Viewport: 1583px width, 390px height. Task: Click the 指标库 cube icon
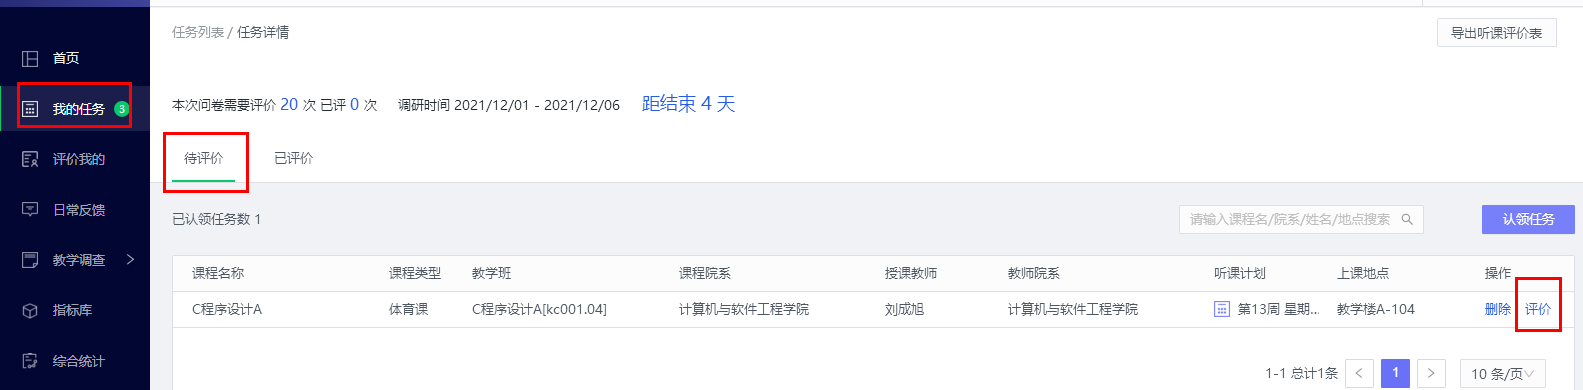tap(30, 311)
